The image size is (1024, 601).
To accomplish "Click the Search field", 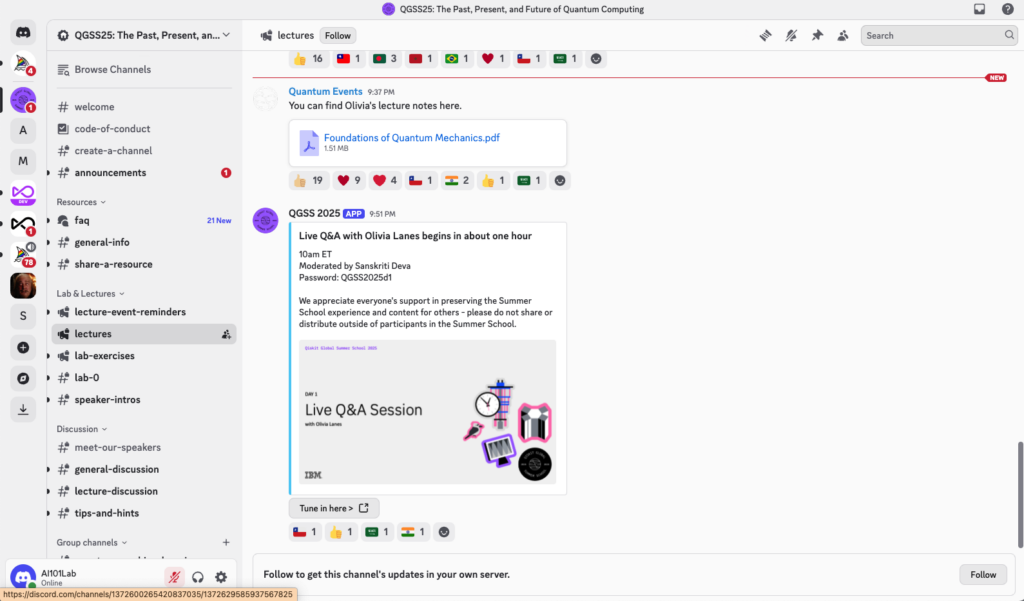I will click(x=938, y=35).
